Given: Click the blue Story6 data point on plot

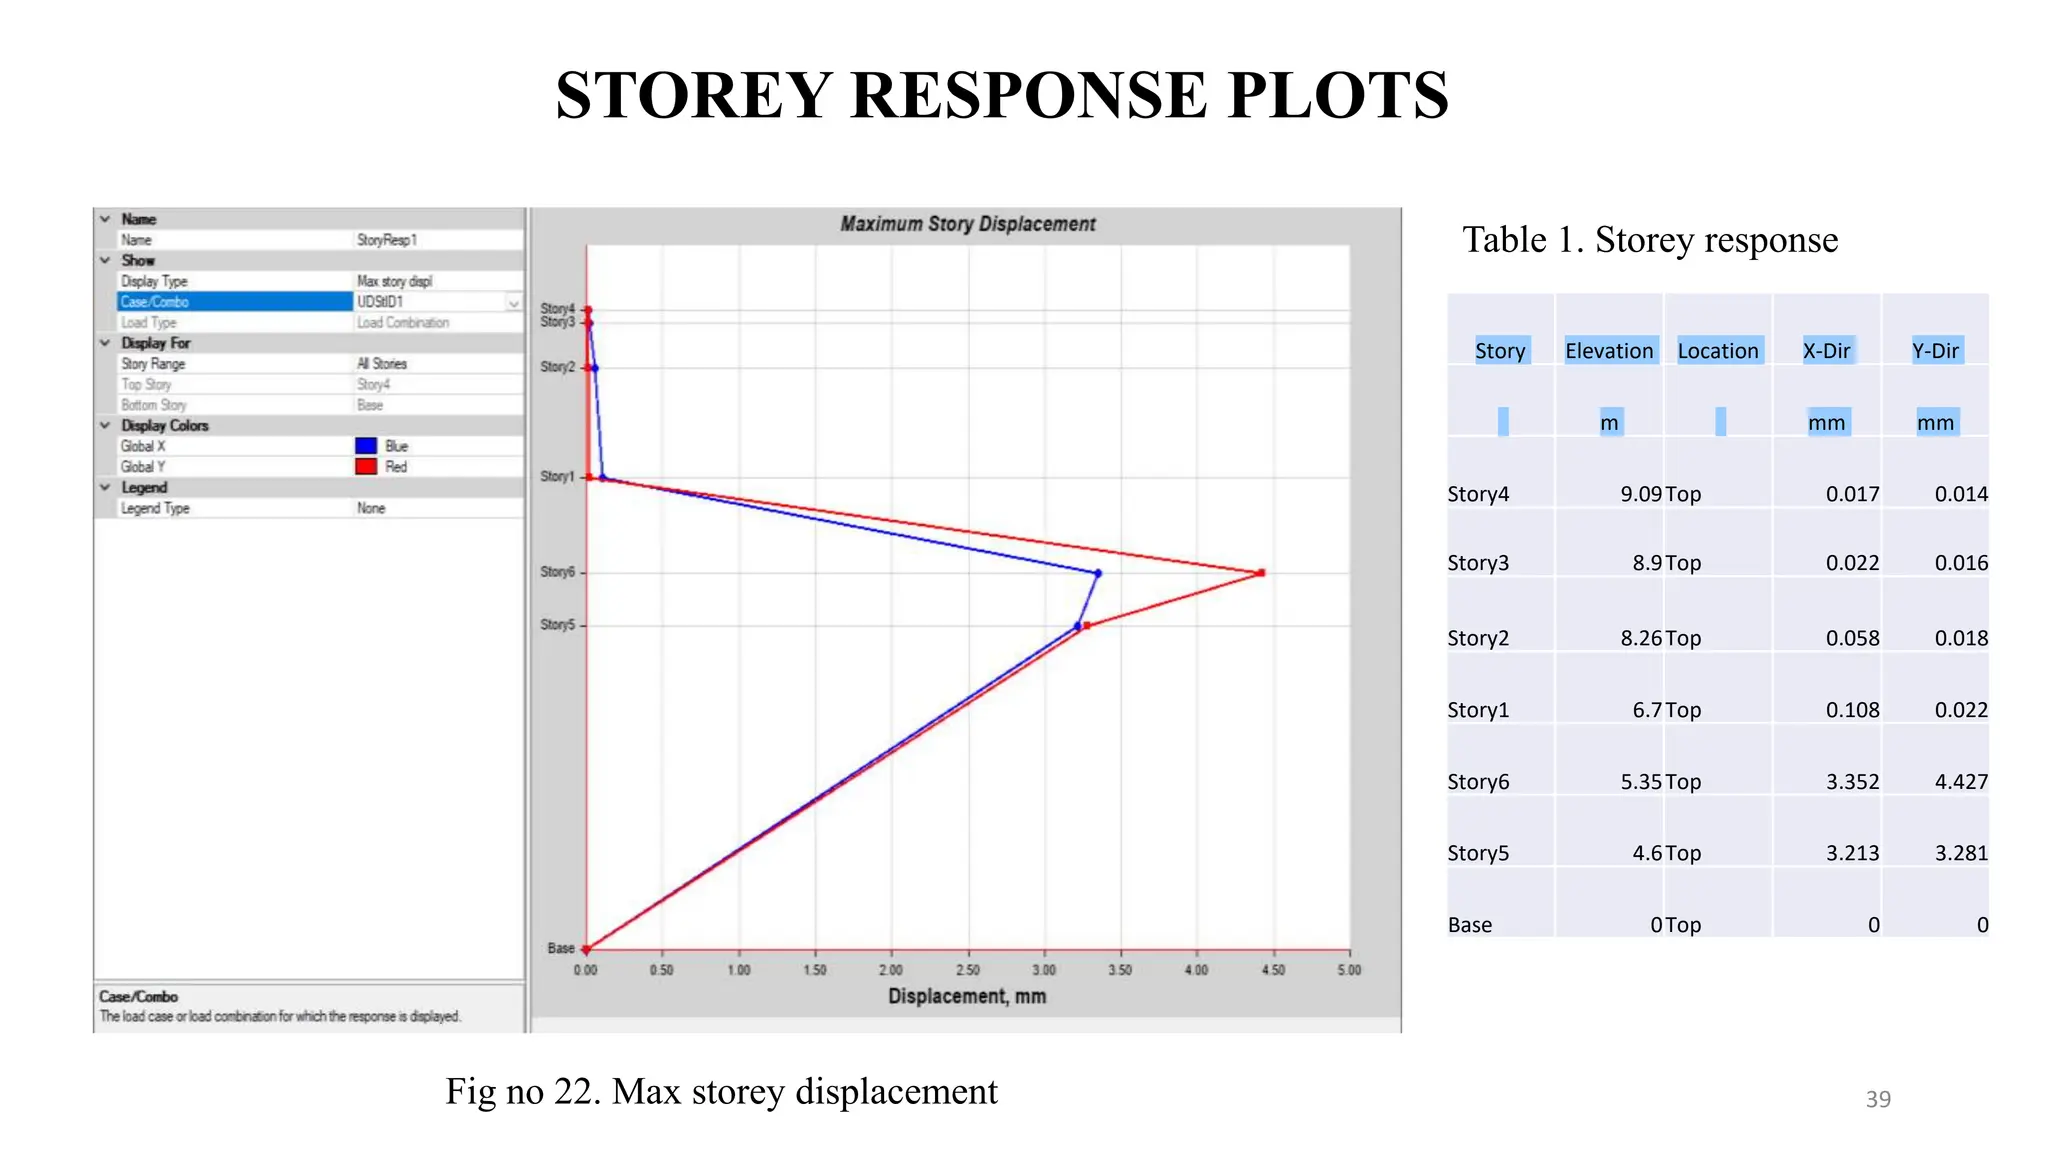Looking at the screenshot, I should pyautogui.click(x=1098, y=573).
